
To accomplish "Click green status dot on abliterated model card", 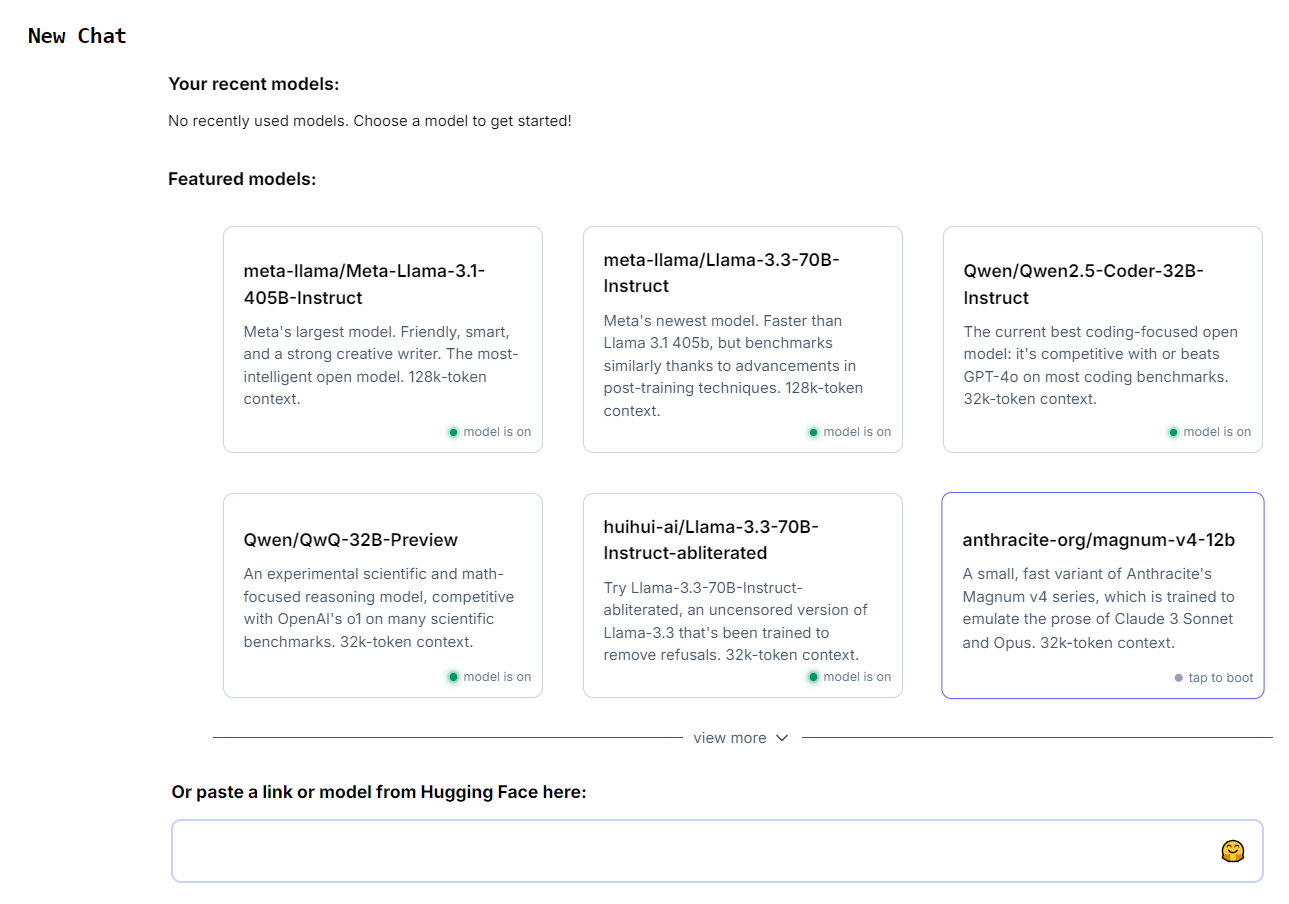I will pos(813,677).
